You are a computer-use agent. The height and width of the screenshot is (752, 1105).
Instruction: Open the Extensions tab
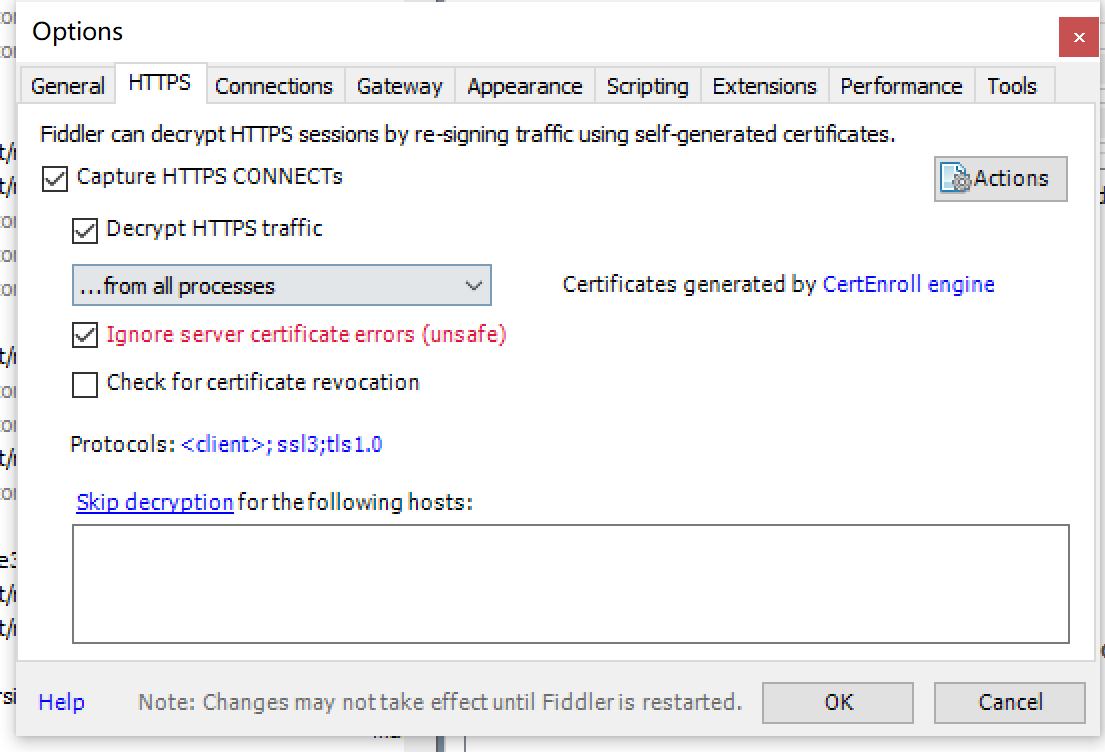(x=765, y=86)
